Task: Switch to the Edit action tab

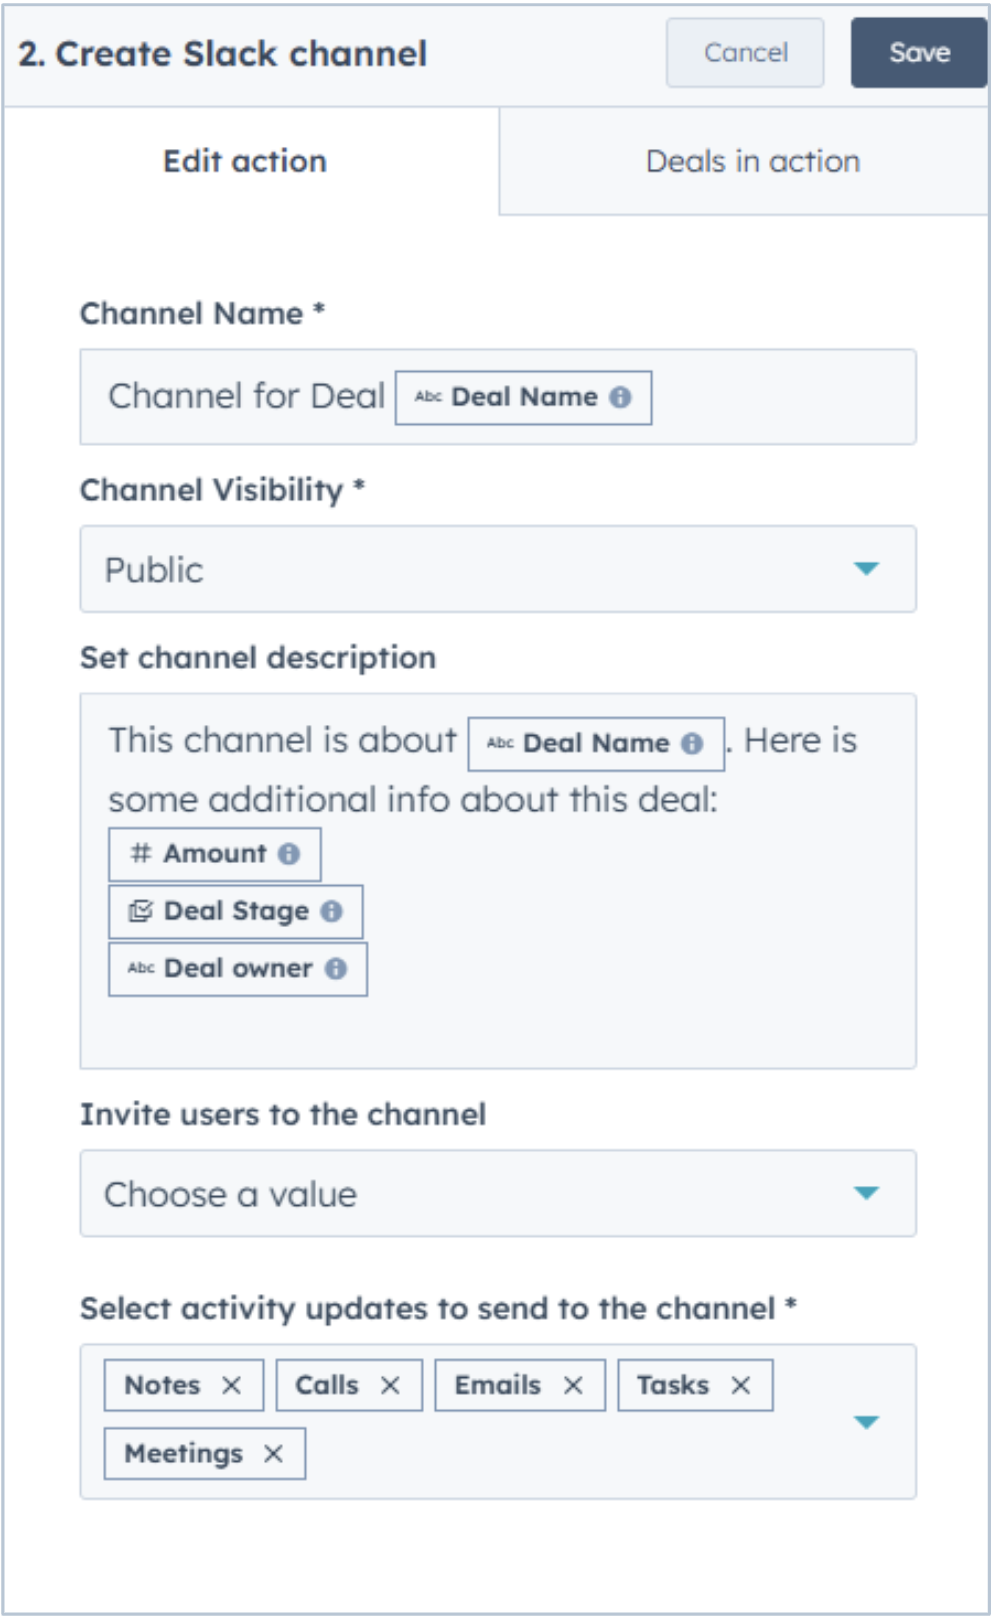Action: pyautogui.click(x=245, y=161)
